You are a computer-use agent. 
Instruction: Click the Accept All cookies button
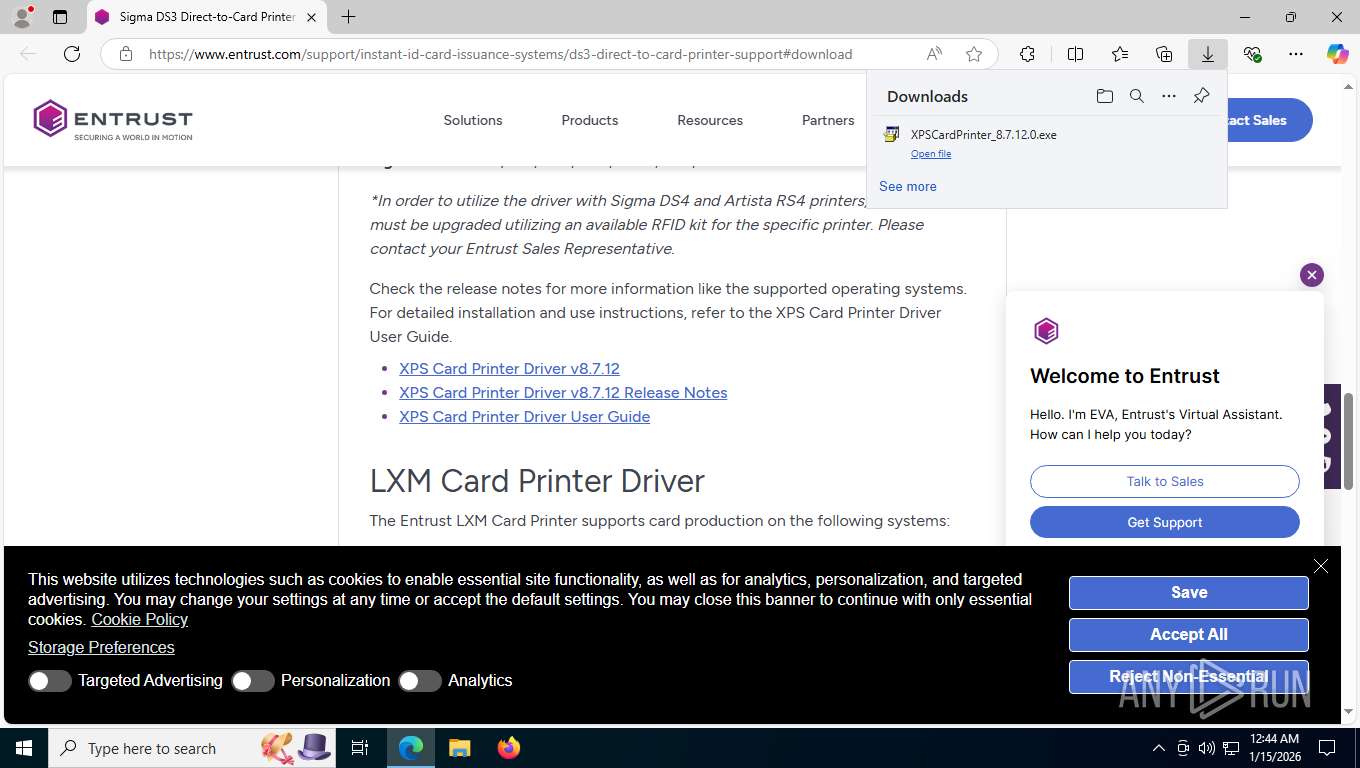[x=1189, y=634]
